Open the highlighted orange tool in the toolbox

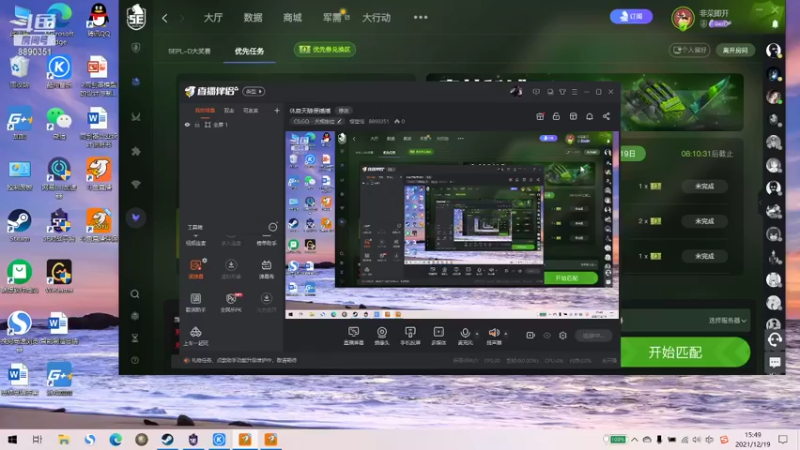coord(196,268)
